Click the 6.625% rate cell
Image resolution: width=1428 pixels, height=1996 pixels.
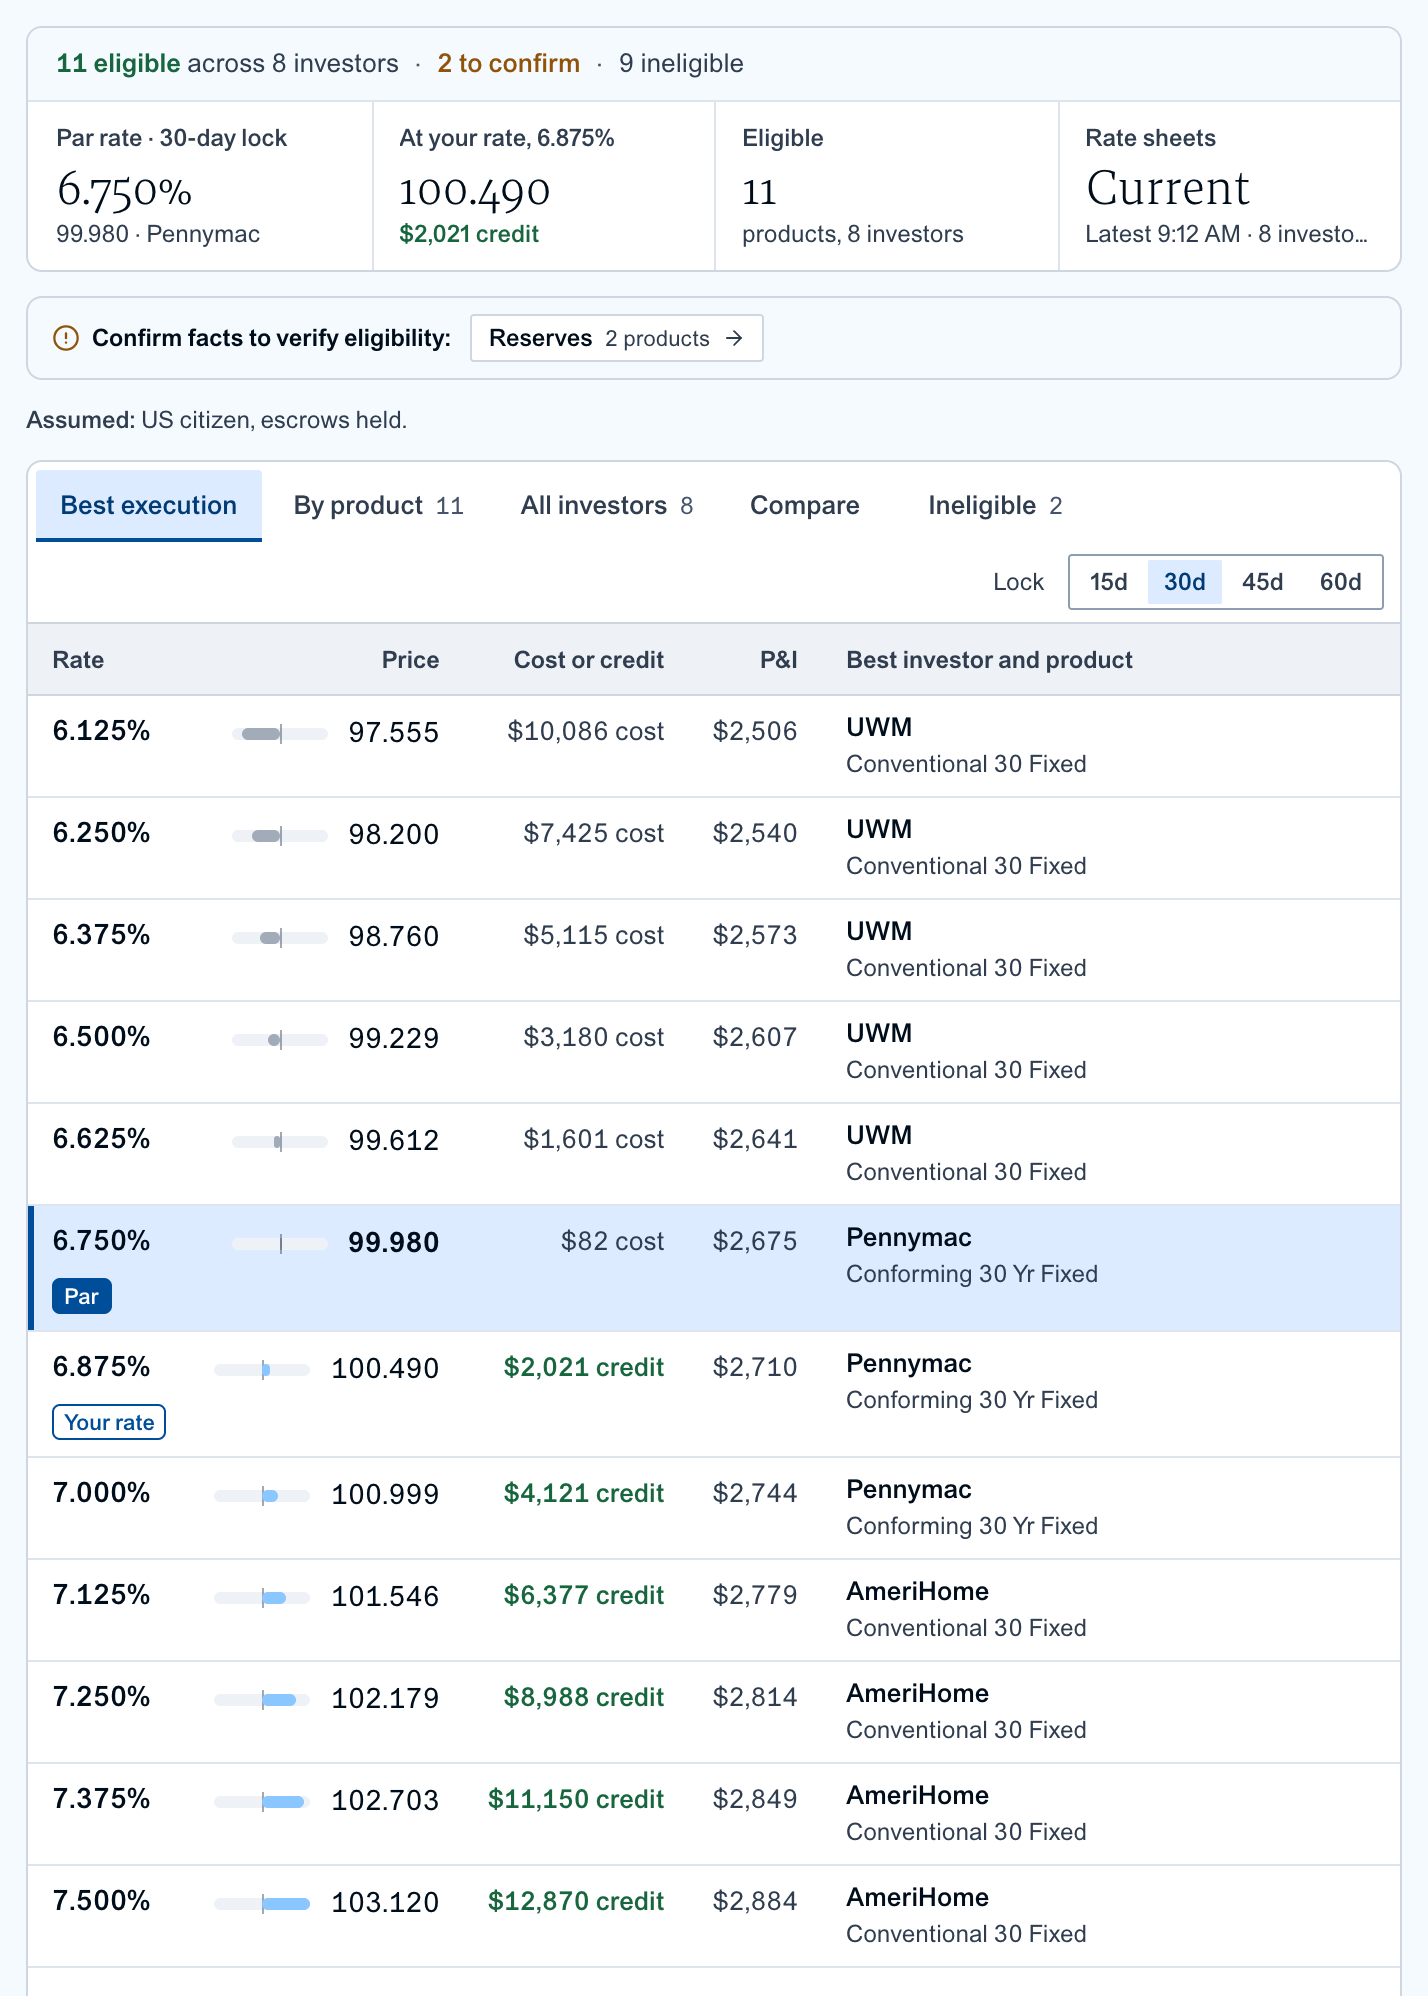pos(101,1139)
